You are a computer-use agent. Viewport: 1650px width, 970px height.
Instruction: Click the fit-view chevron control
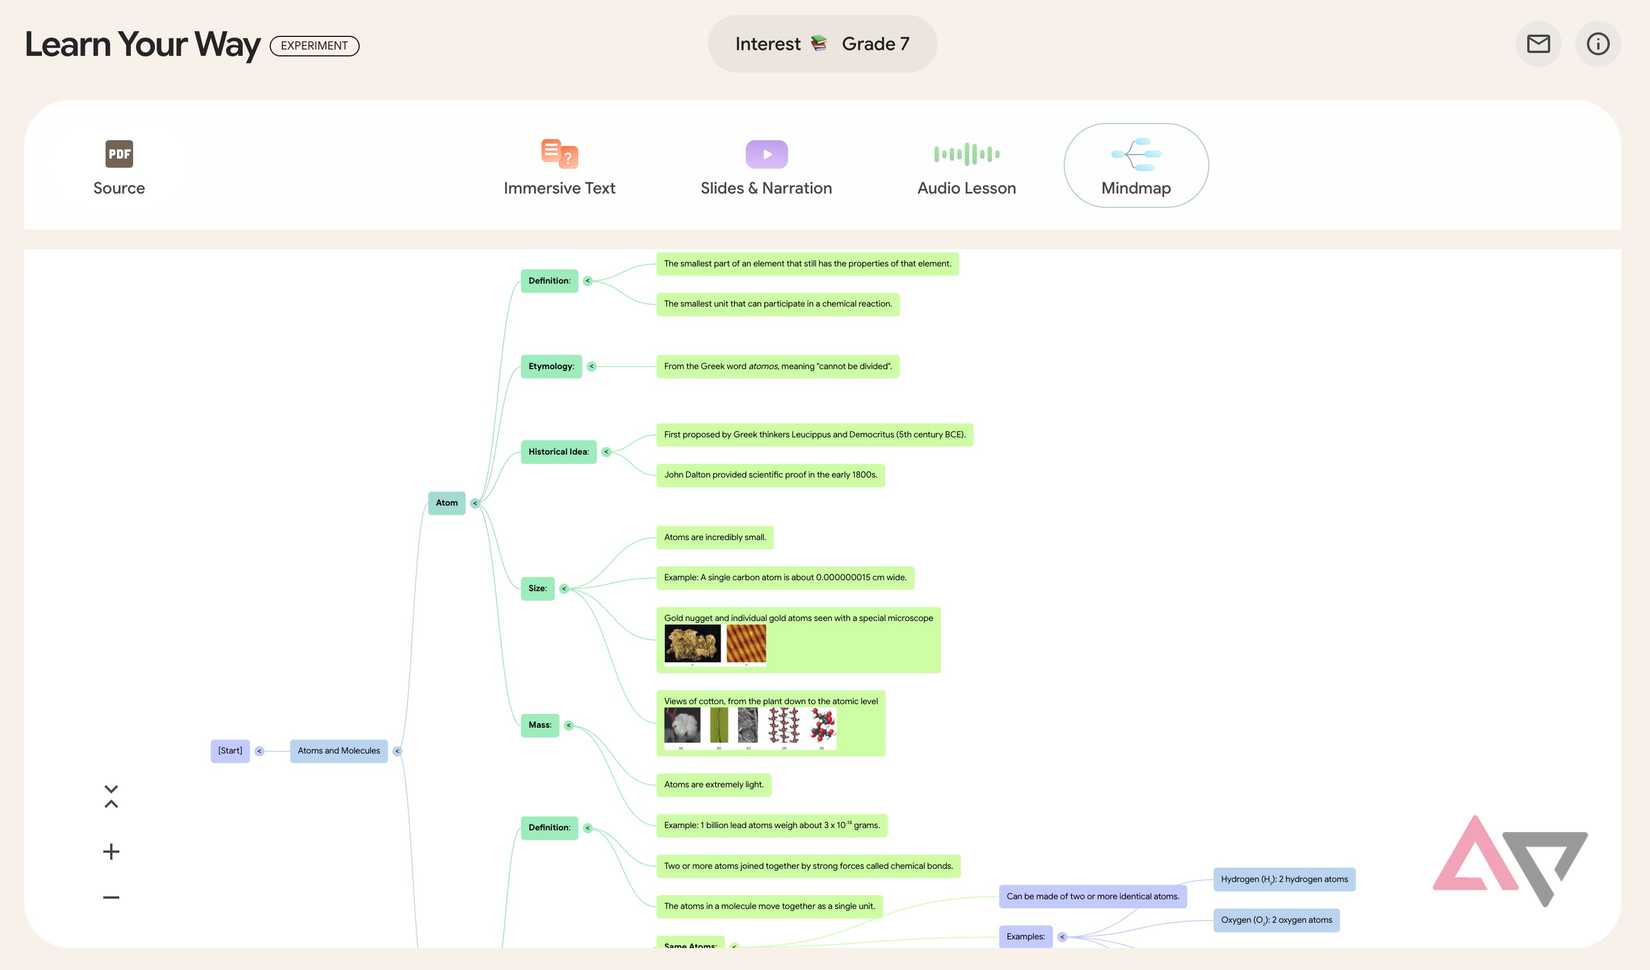coord(110,795)
